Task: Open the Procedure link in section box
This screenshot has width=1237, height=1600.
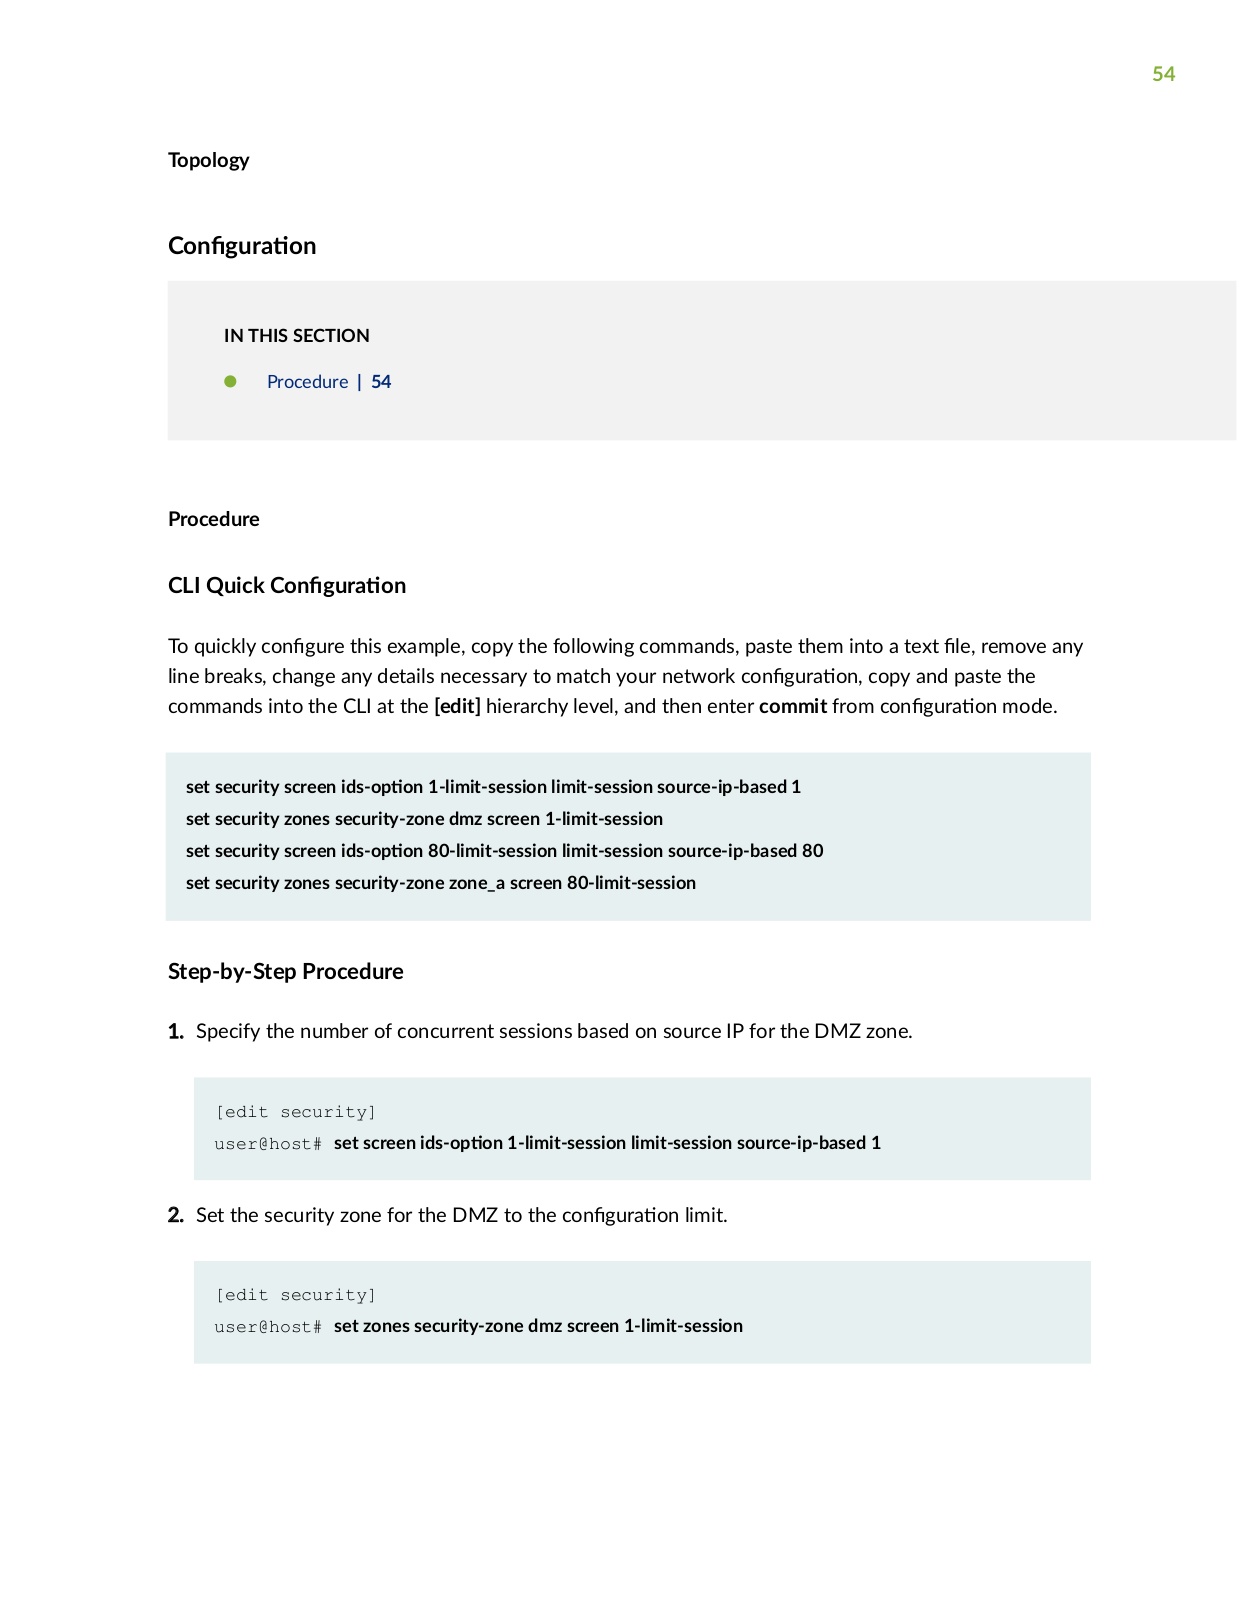Action: [307, 382]
